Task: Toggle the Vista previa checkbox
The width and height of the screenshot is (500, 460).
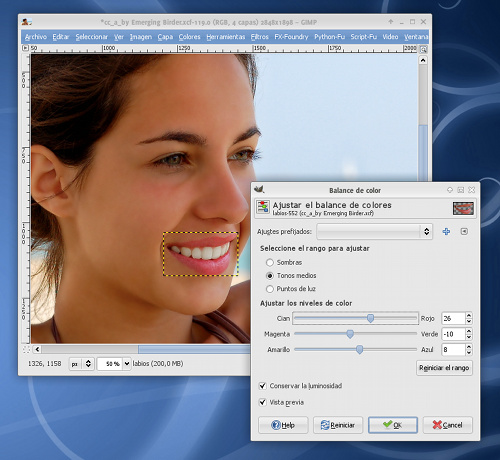Action: 263,402
